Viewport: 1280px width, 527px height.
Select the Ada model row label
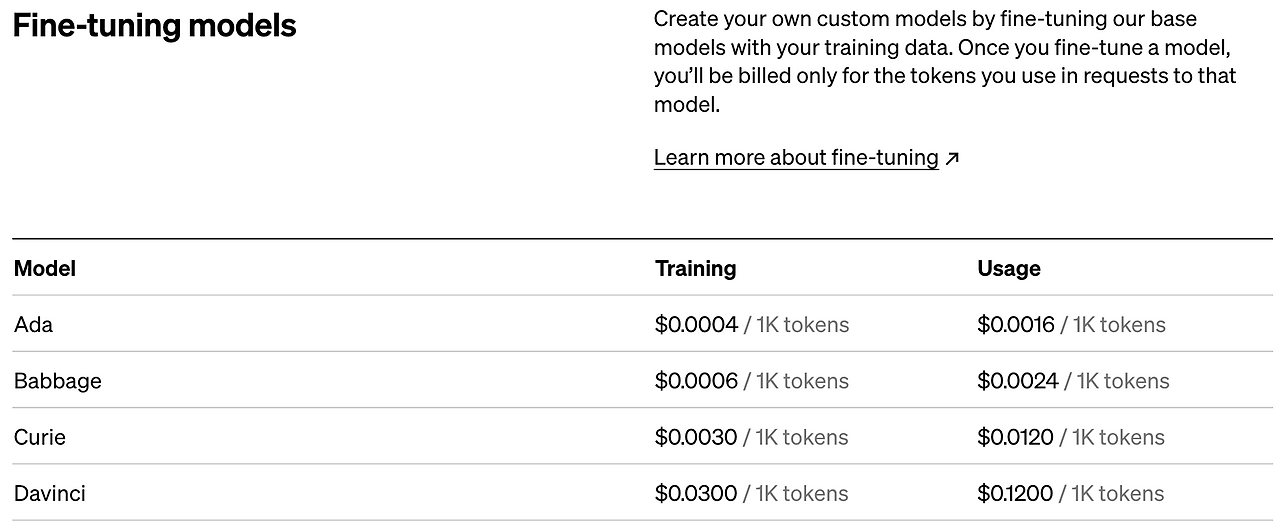pos(34,324)
